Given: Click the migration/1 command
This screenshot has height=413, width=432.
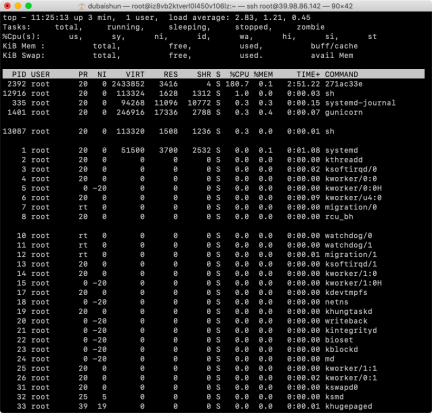Looking at the screenshot, I should tap(351, 255).
